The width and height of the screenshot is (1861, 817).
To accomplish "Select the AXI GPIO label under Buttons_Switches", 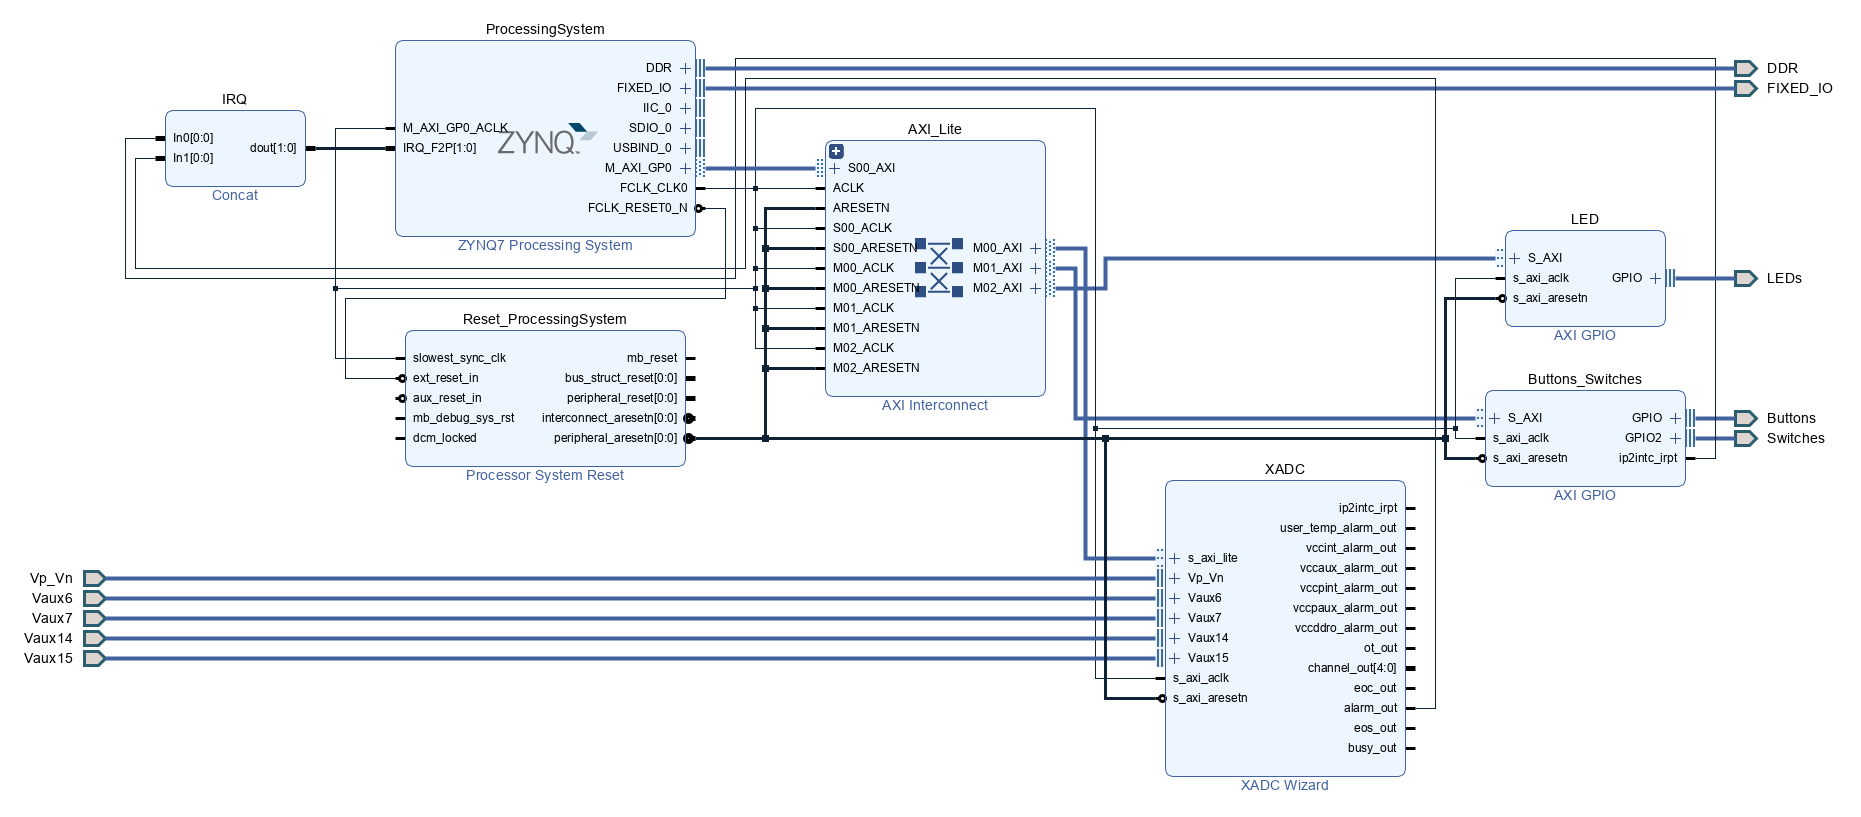I will [1585, 495].
